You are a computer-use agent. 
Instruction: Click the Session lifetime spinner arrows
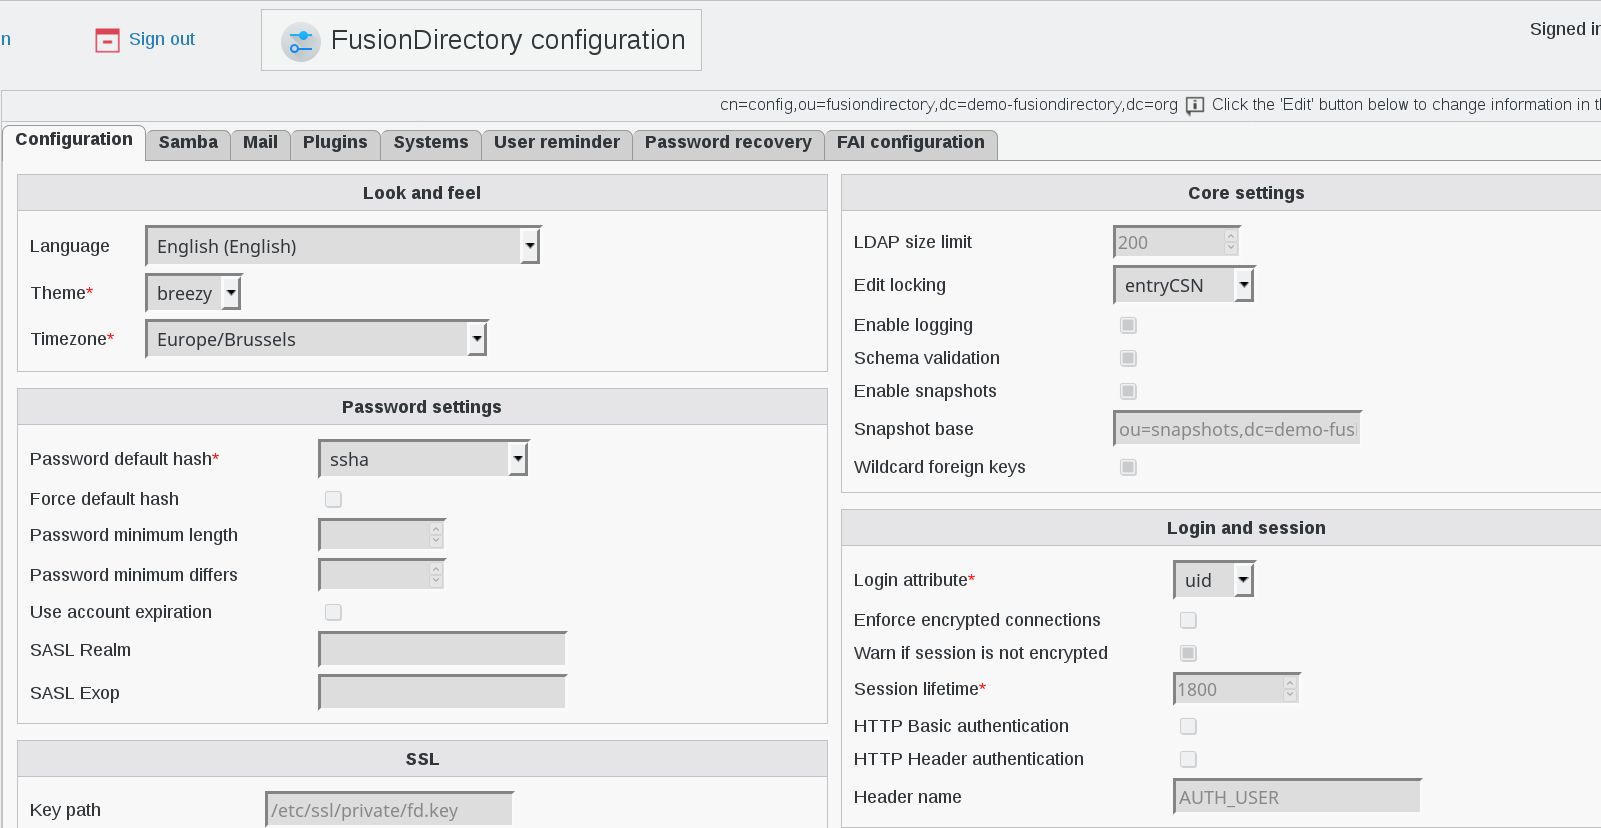click(1290, 689)
